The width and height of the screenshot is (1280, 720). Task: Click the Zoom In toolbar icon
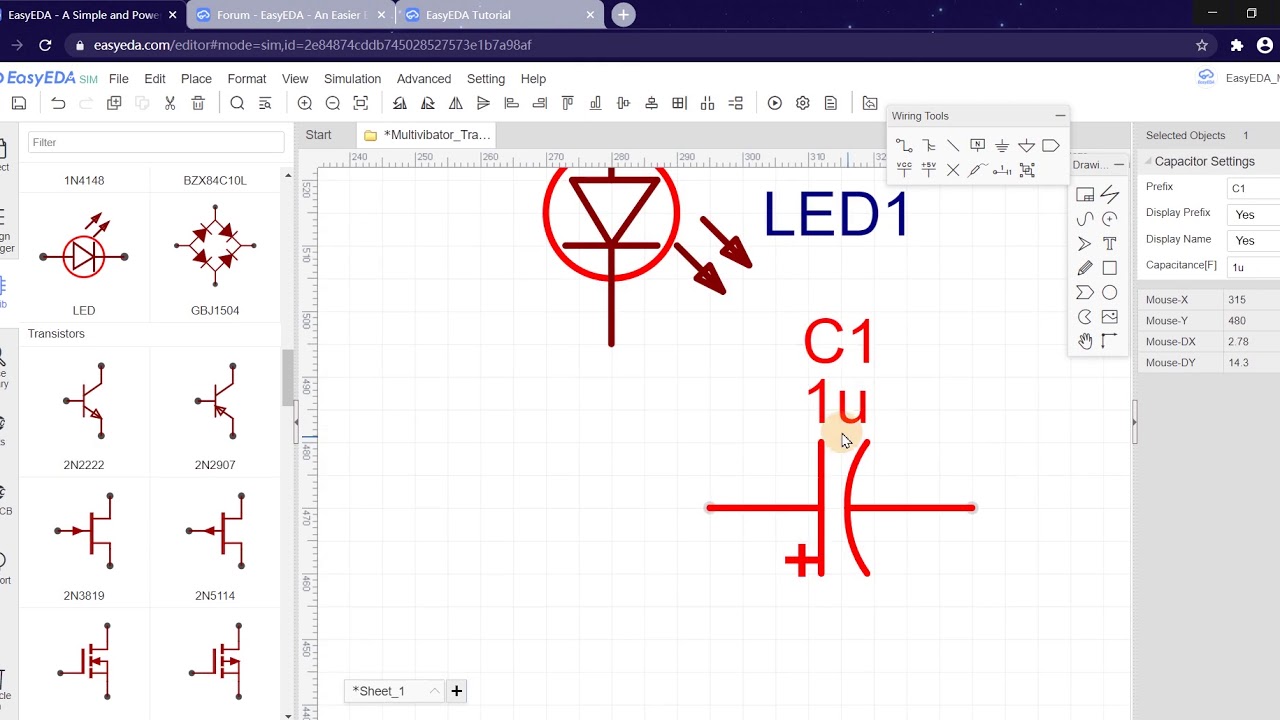click(305, 103)
